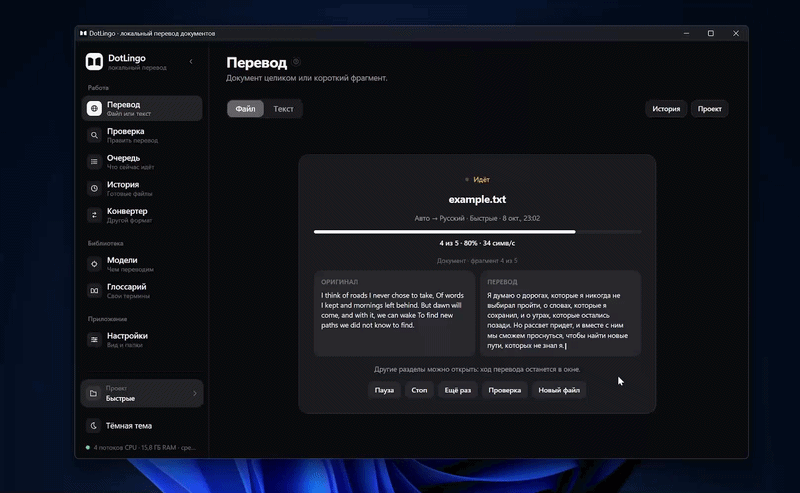Open Настройки in the sidebar

pyautogui.click(x=142, y=339)
